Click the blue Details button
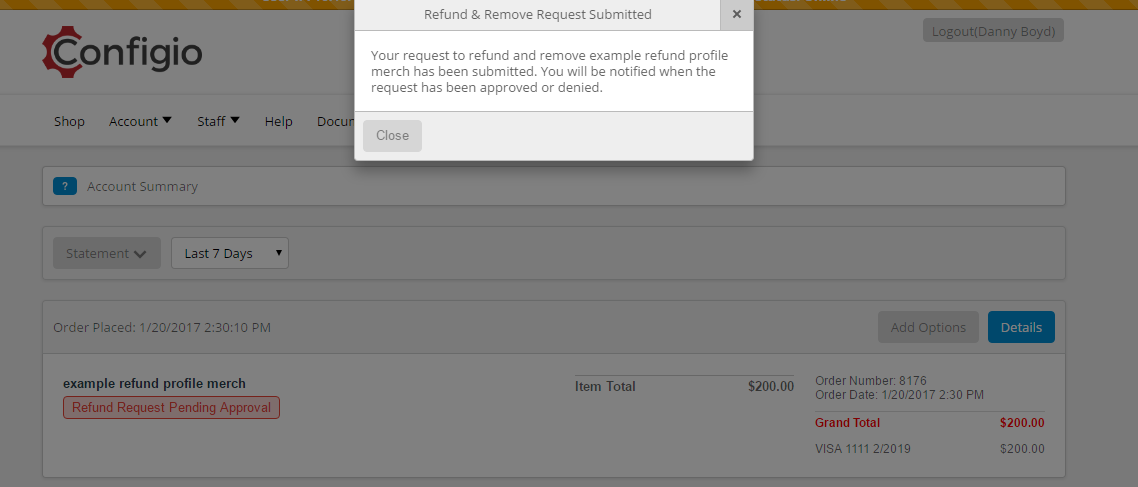1138x487 pixels. [x=1021, y=327]
